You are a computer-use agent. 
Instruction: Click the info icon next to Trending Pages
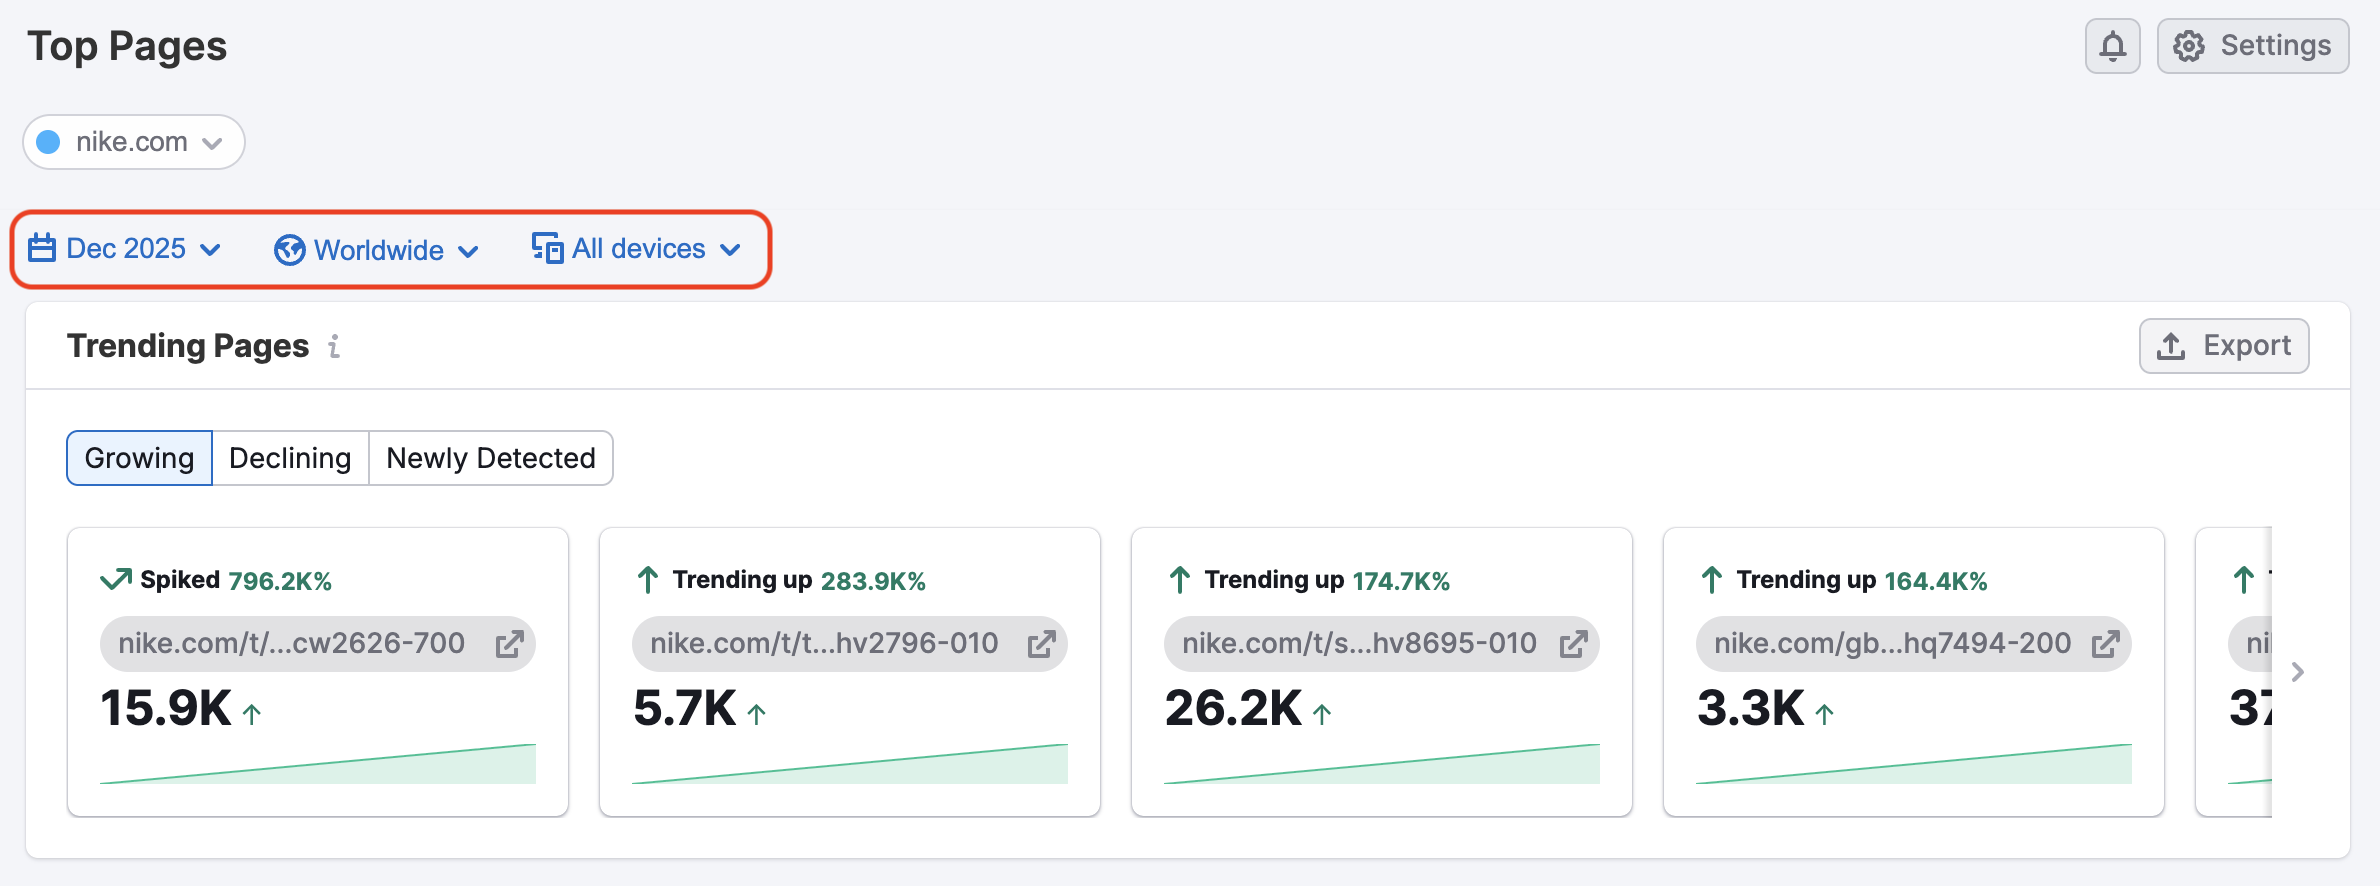click(x=334, y=347)
